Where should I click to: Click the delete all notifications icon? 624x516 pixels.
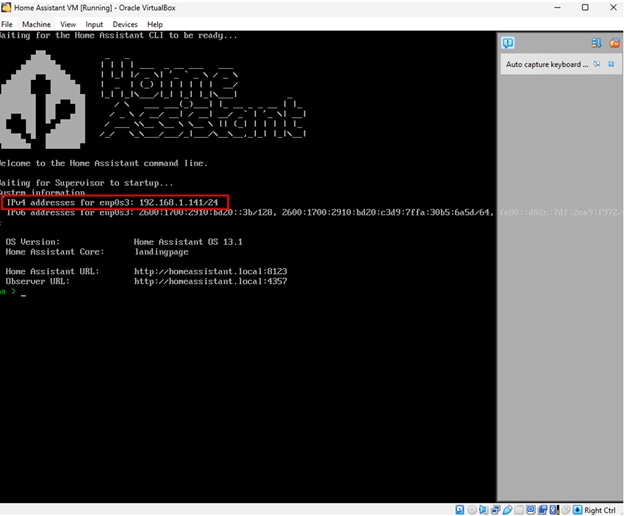click(614, 43)
